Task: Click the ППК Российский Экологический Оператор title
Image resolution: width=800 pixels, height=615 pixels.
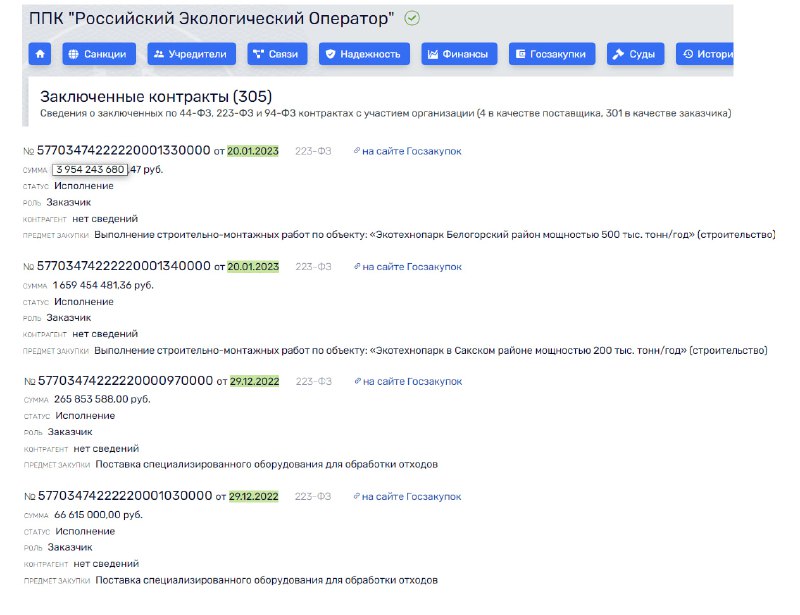Action: (212, 18)
